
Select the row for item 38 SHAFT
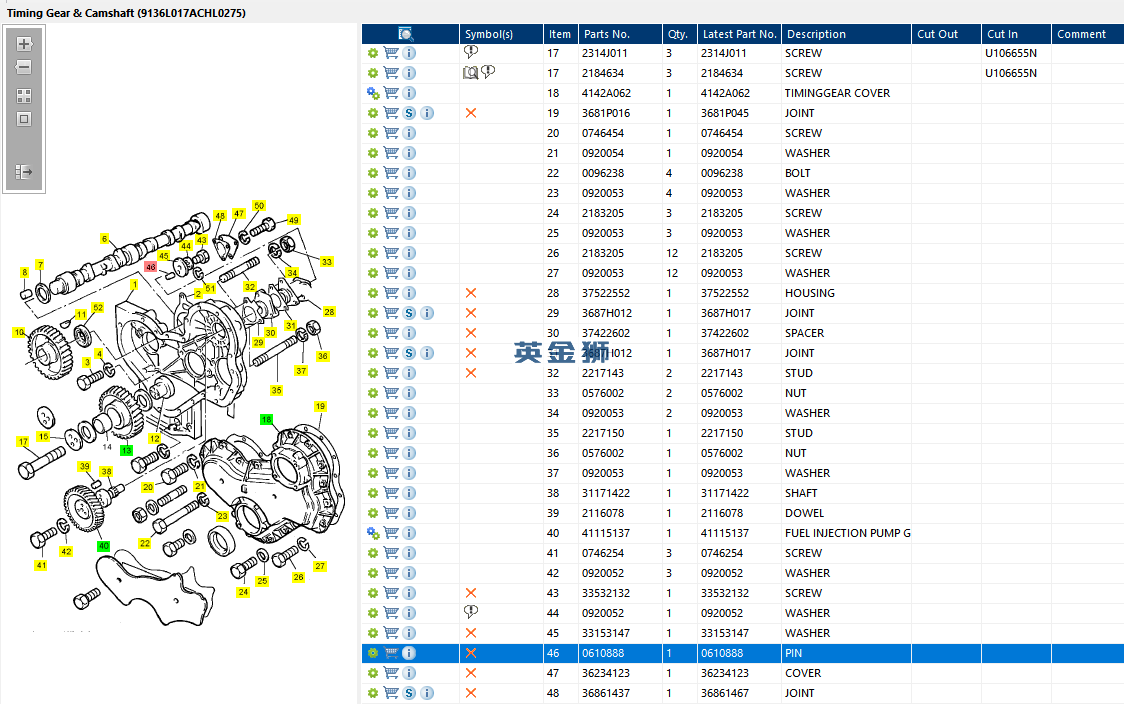tap(800, 493)
